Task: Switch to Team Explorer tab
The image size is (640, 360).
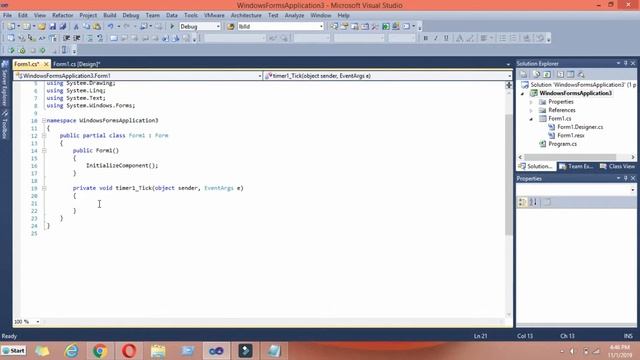Action: [576, 166]
